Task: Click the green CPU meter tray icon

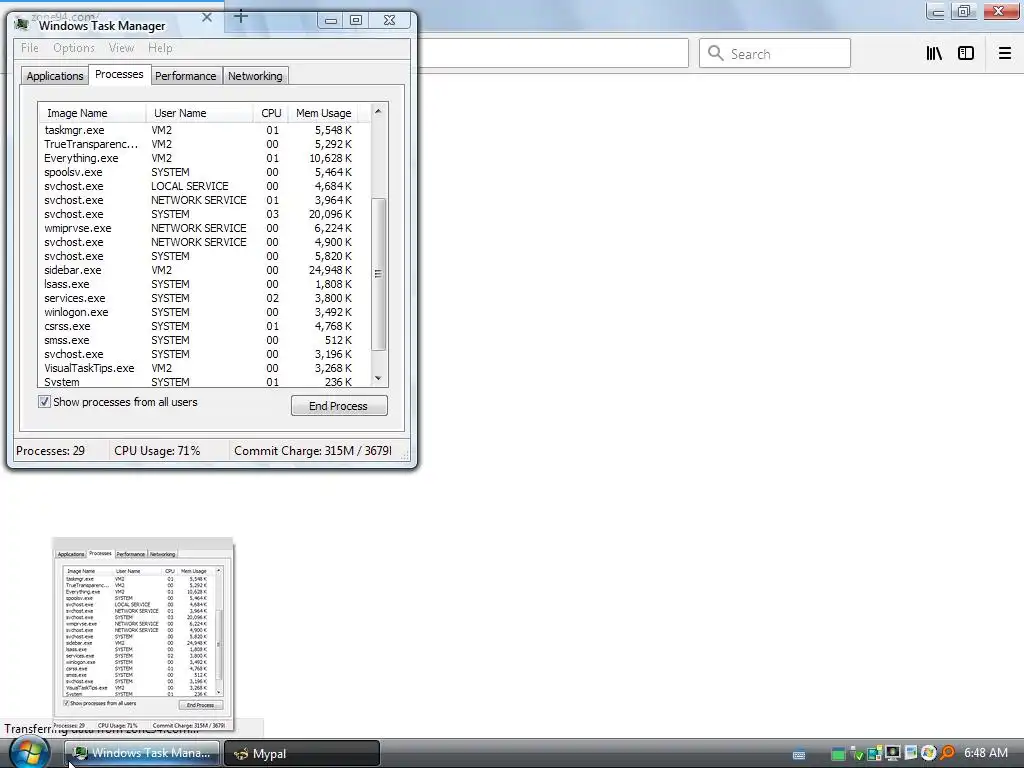Action: tap(838, 754)
